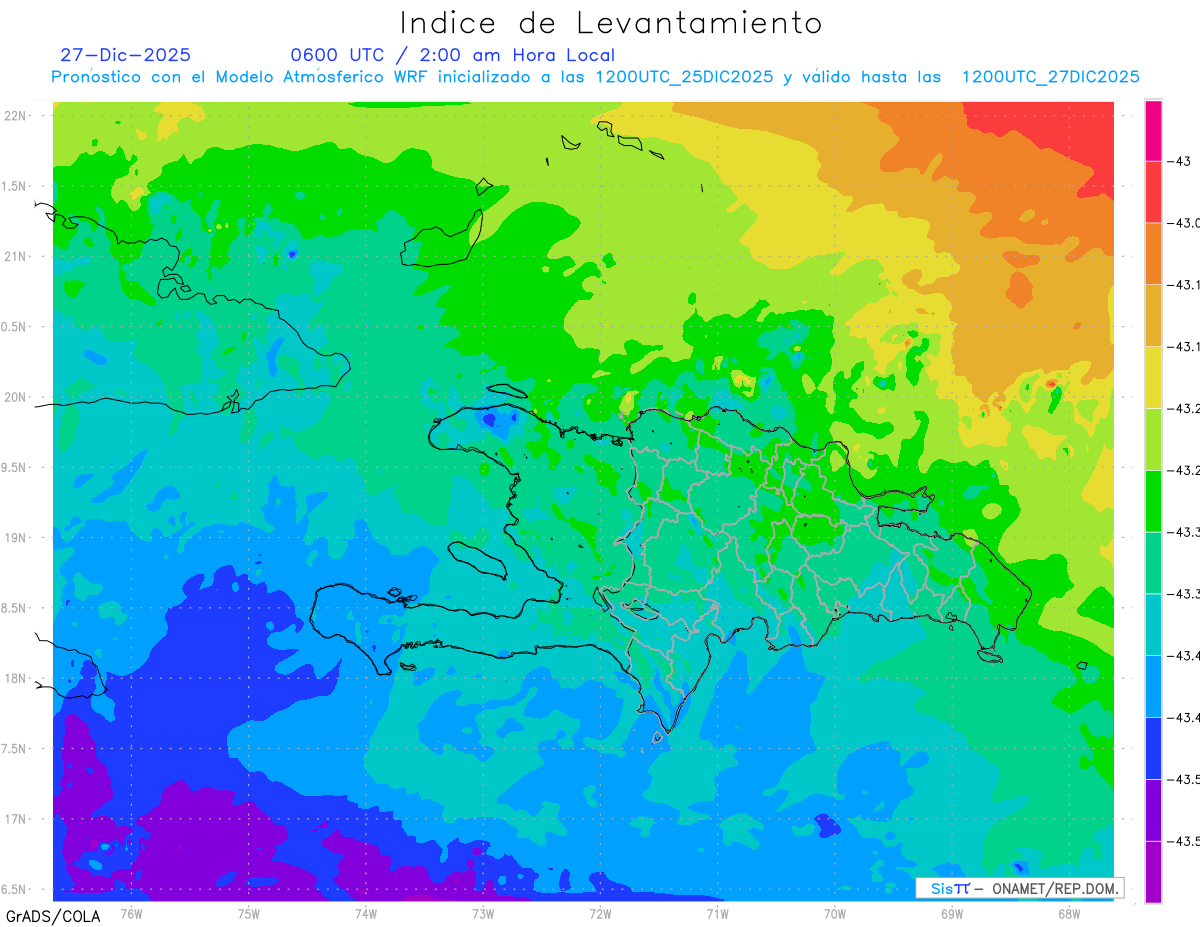Image resolution: width=1200 pixels, height=927 pixels.
Task: Click the '70W' longitude label
Action: click(x=834, y=913)
